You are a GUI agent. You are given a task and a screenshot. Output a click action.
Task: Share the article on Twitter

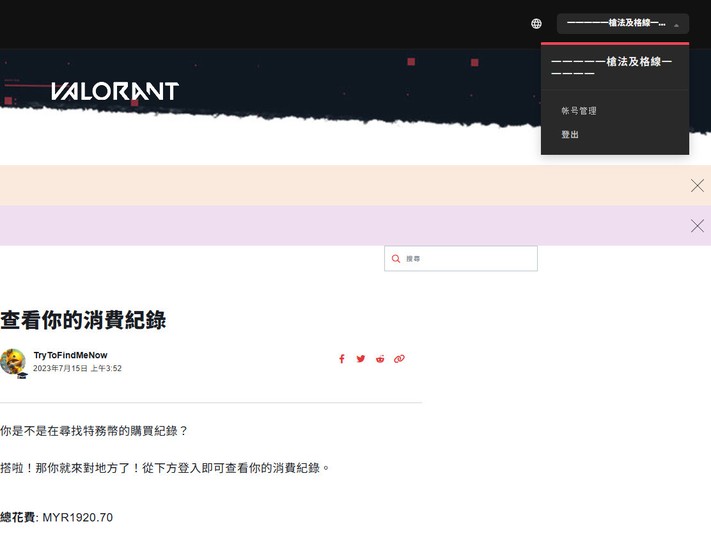point(361,359)
